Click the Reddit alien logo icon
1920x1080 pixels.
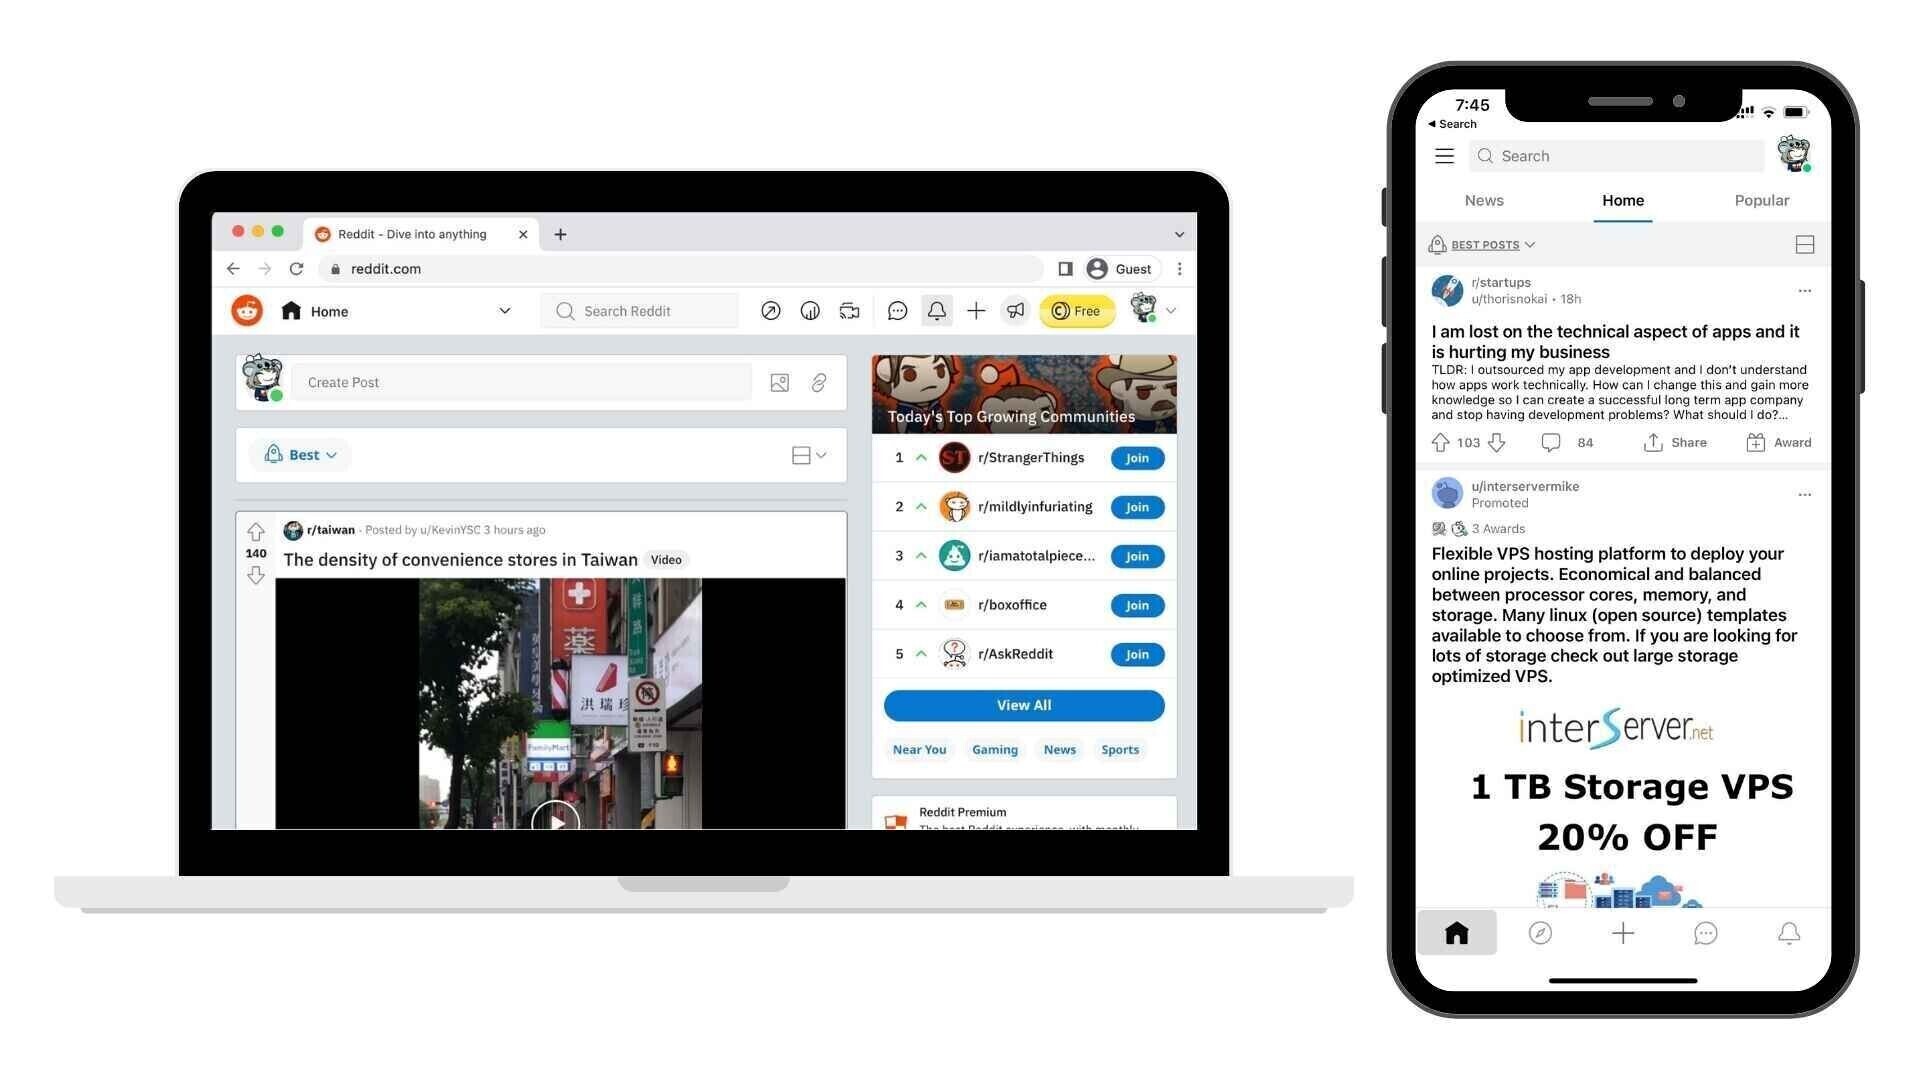point(245,310)
